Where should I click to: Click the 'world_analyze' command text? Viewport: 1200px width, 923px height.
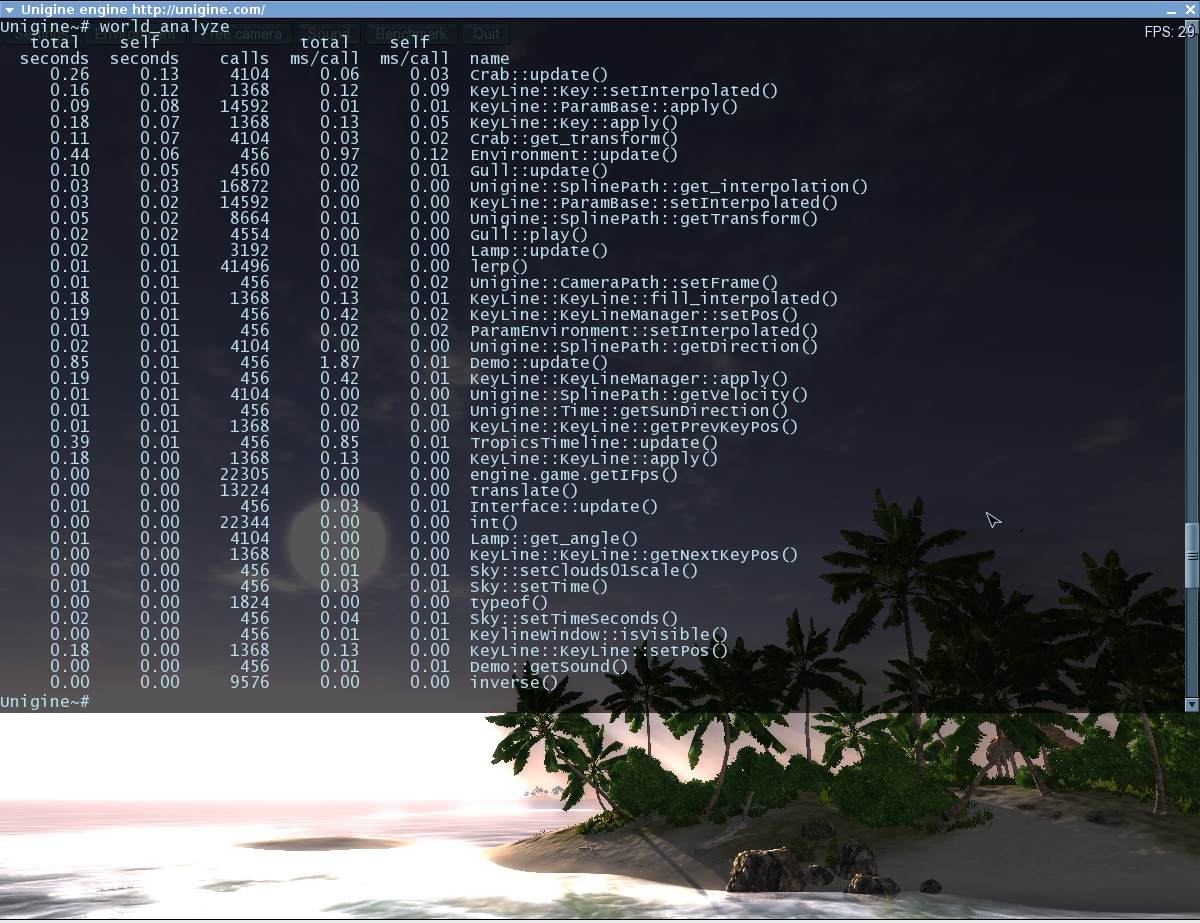point(164,27)
